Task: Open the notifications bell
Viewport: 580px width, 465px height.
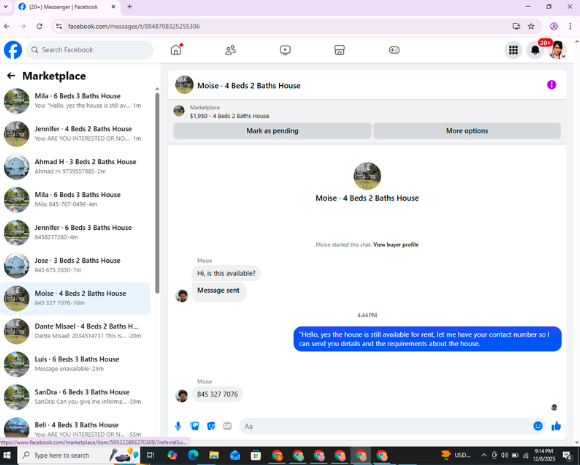Action: click(535, 50)
